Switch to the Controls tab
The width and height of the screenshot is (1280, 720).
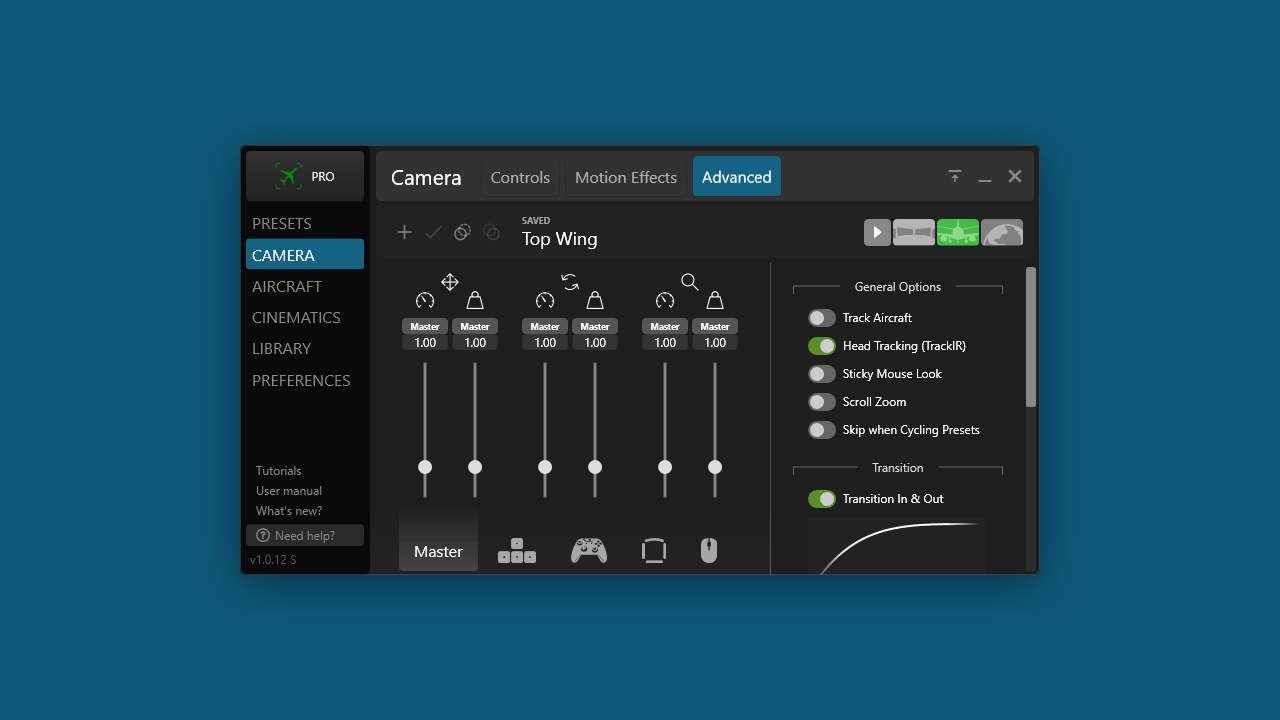[x=520, y=177]
